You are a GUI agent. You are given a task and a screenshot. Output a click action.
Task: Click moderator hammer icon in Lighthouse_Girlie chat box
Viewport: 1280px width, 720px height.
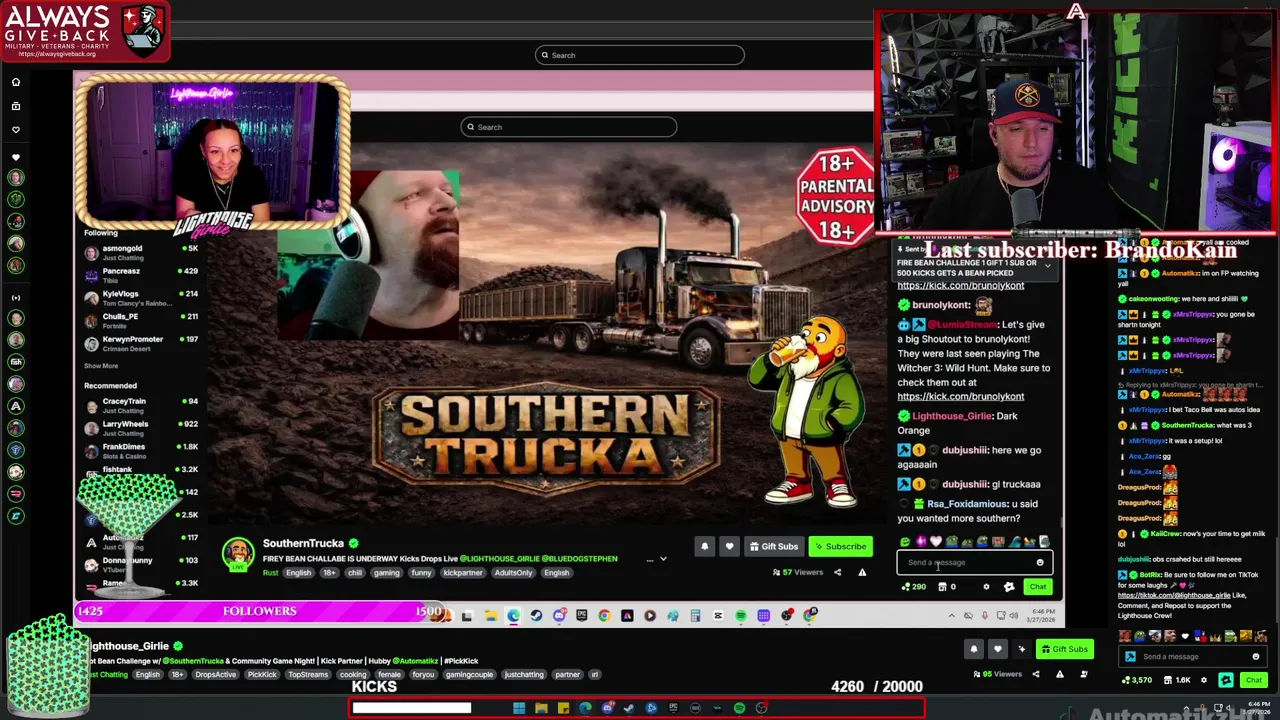1131,657
